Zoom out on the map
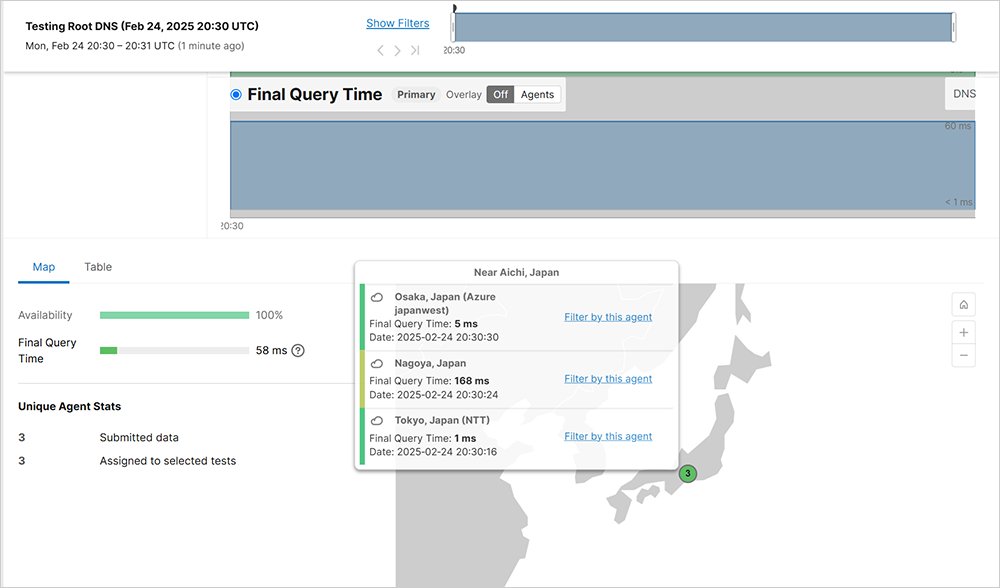 point(963,355)
